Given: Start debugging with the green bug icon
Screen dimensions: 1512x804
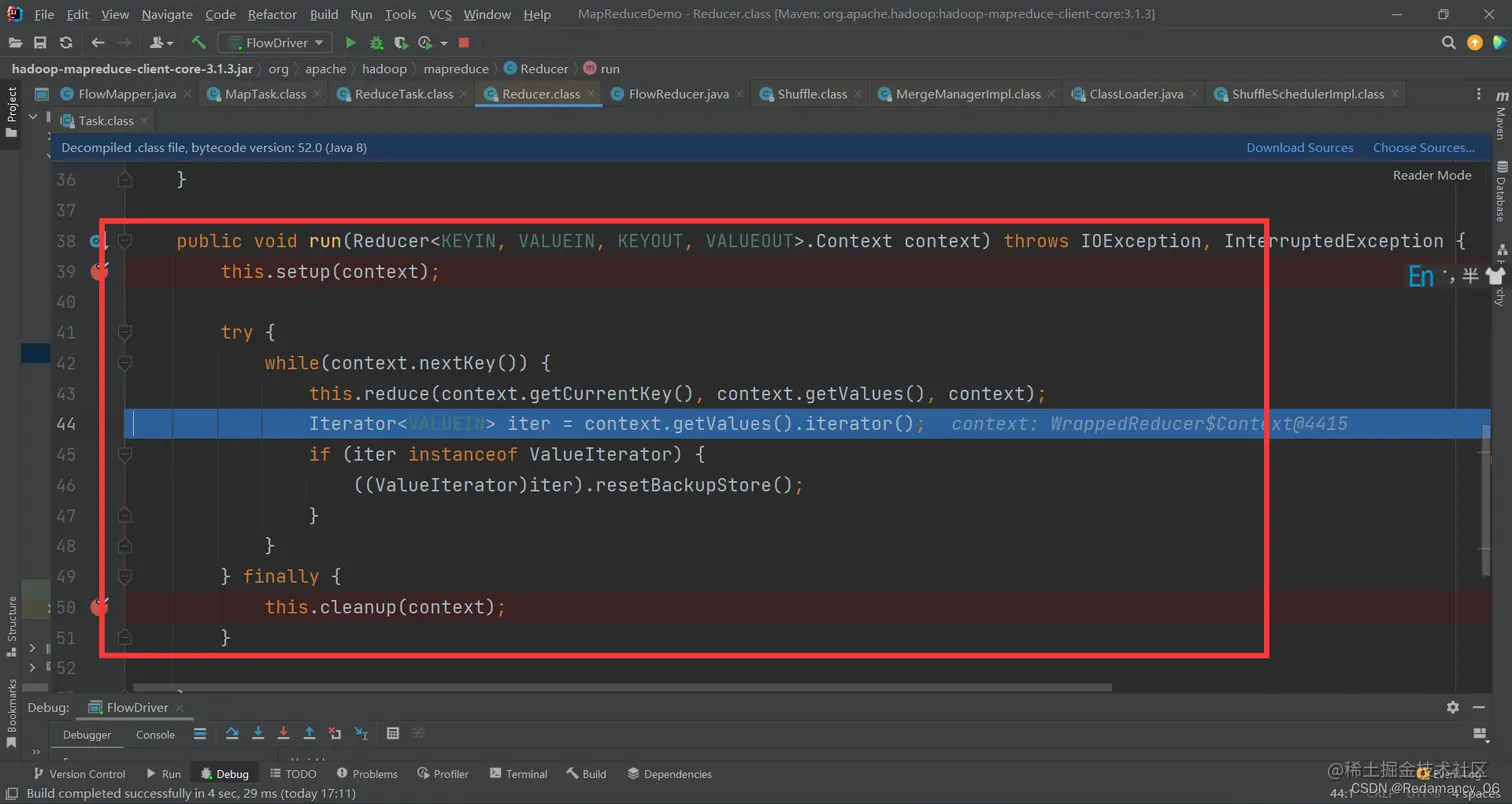Looking at the screenshot, I should tap(377, 43).
